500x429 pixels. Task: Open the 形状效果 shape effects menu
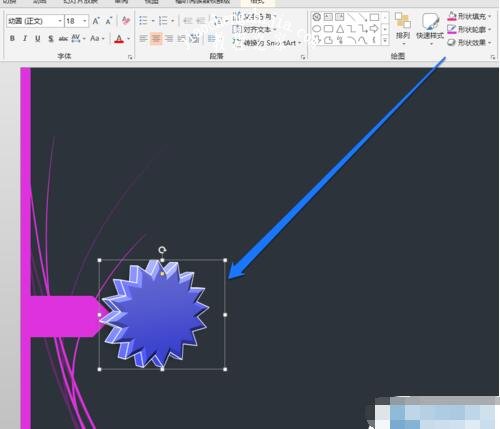(469, 43)
